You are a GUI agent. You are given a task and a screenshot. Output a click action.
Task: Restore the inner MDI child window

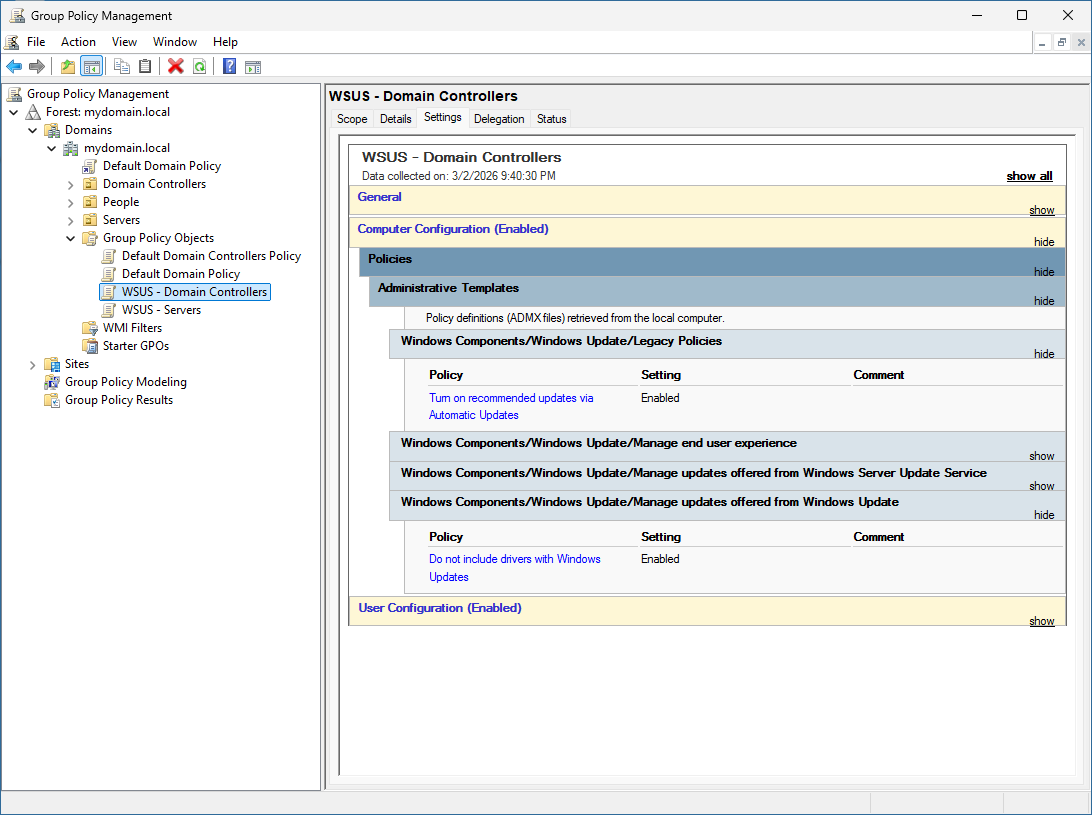click(x=1061, y=42)
